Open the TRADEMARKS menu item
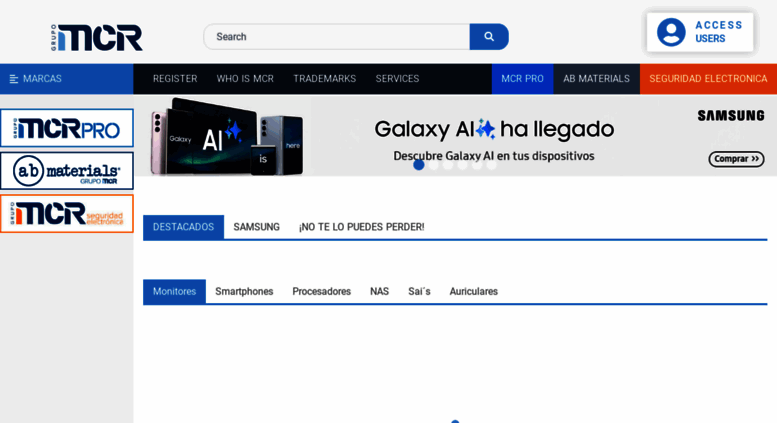This screenshot has width=777, height=423. pyautogui.click(x=325, y=79)
